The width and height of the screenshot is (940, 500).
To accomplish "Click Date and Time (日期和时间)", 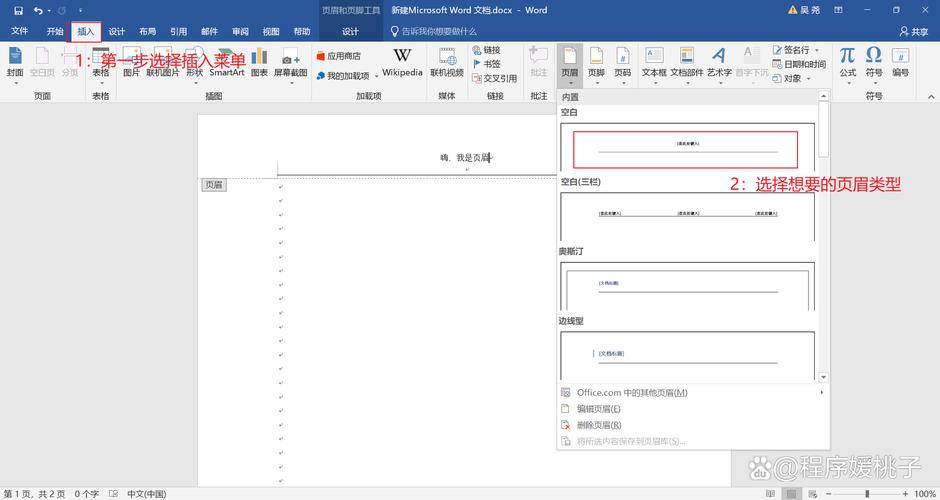I will point(799,64).
